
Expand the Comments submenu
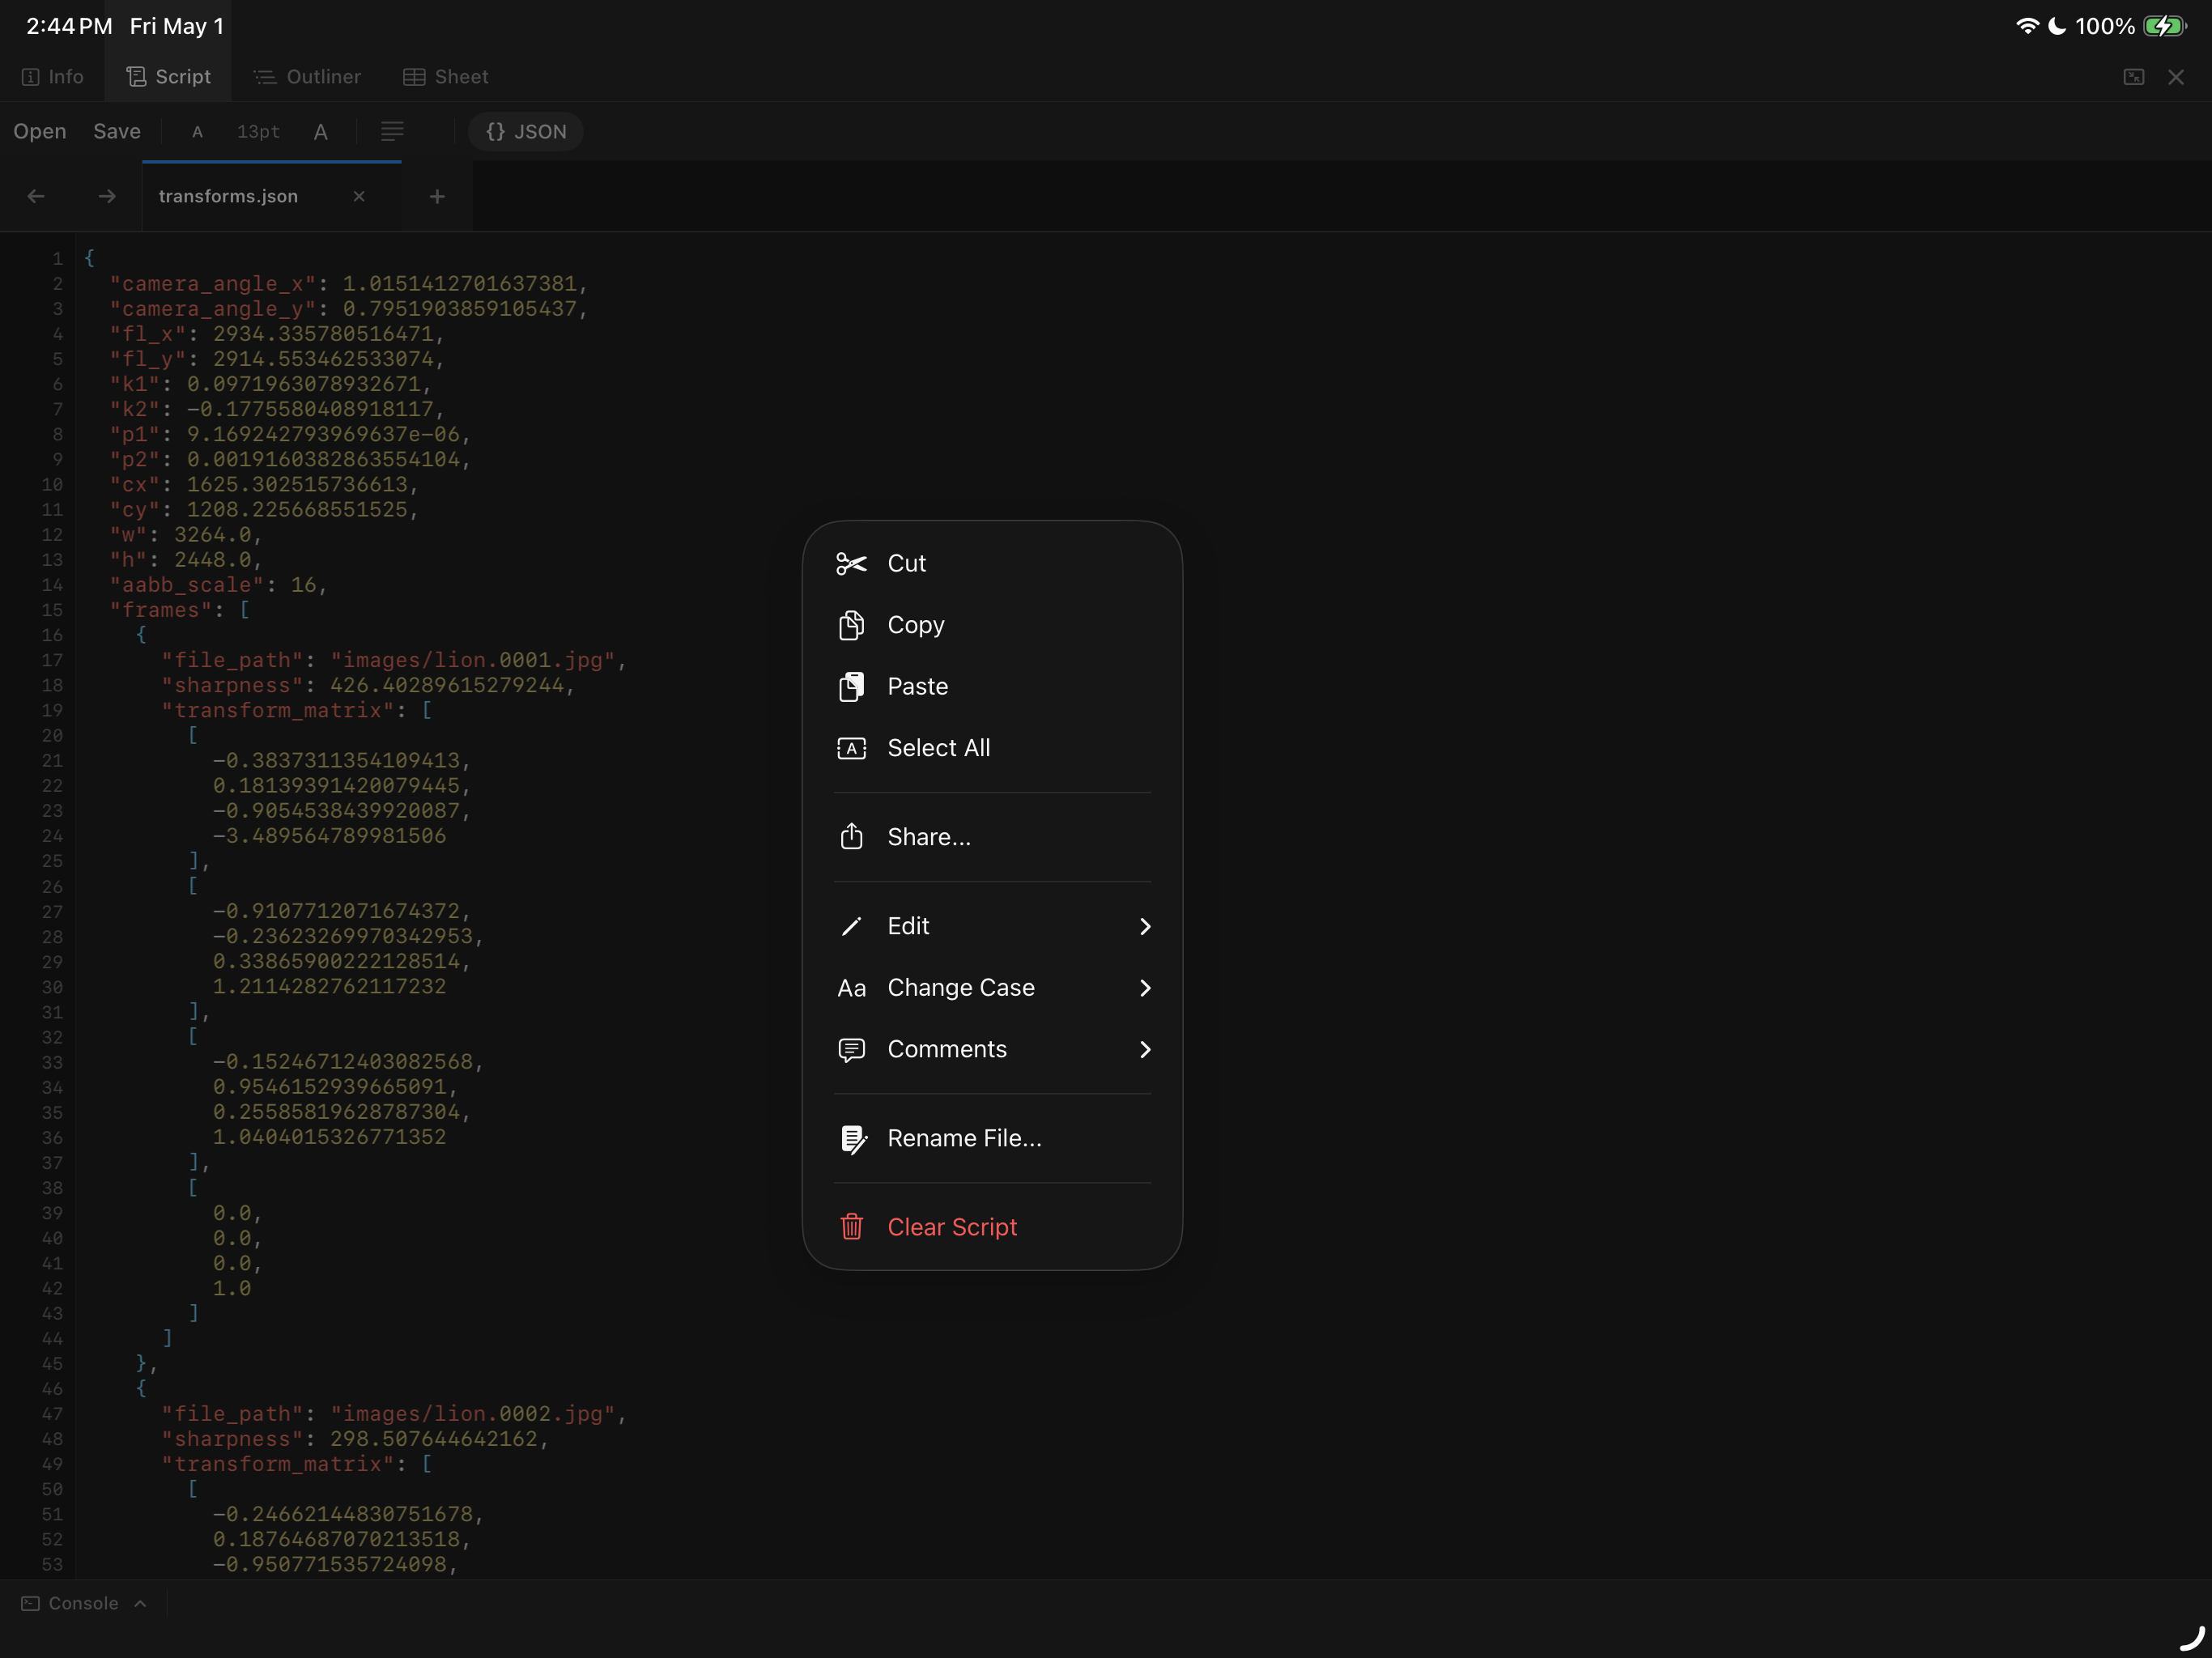tap(992, 1049)
